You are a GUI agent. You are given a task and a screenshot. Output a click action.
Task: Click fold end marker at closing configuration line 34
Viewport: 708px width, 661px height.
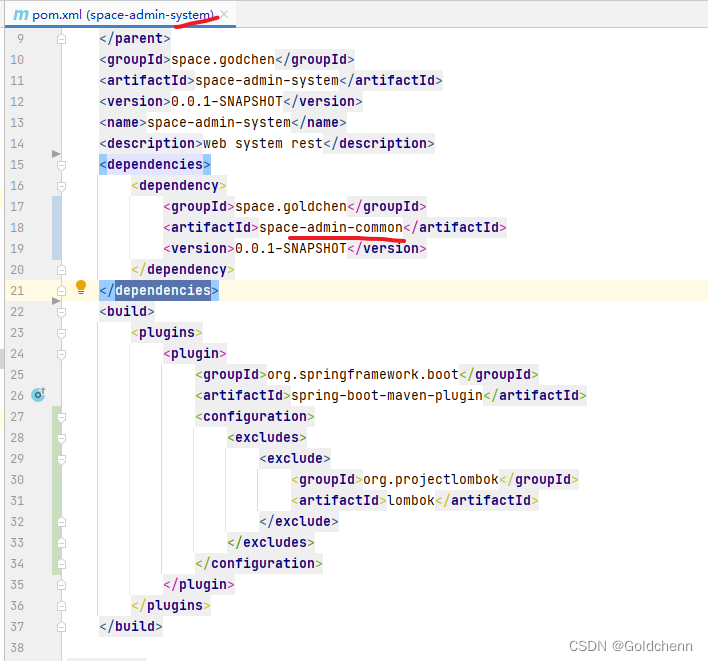62,564
